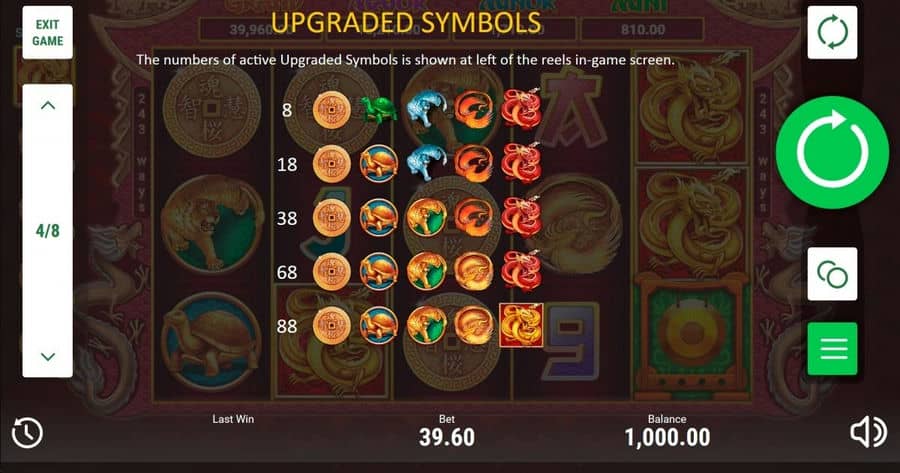Go to next paytable page chevron
Viewport: 900px width, 473px height.
tap(48, 356)
